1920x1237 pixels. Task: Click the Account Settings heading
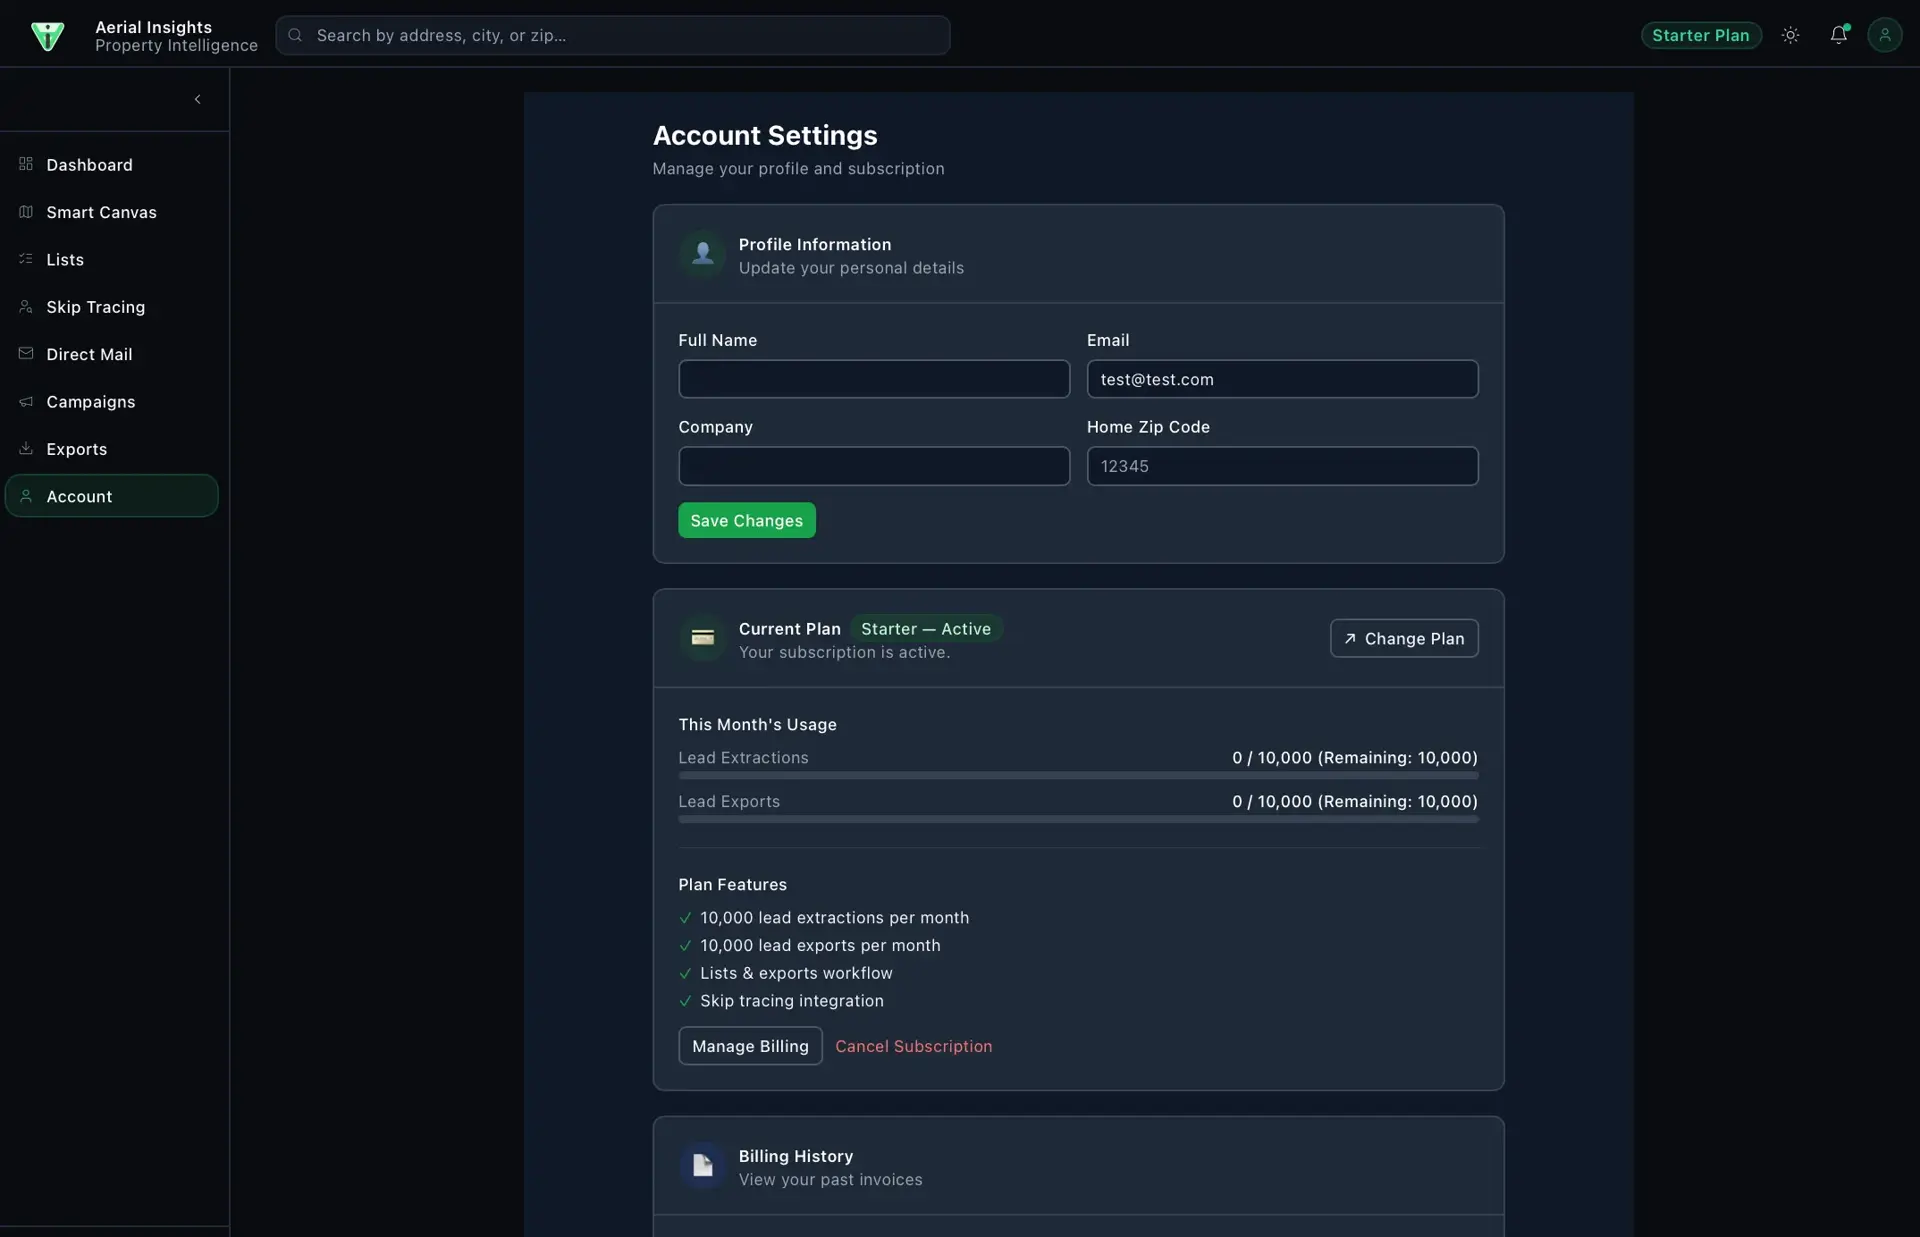(x=765, y=135)
